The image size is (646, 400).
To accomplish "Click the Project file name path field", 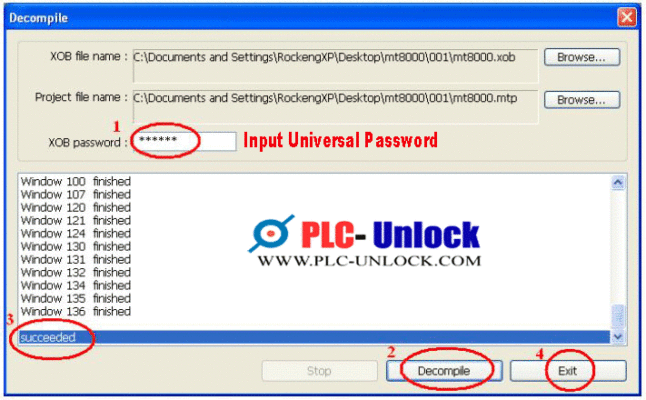I will pos(335,106).
